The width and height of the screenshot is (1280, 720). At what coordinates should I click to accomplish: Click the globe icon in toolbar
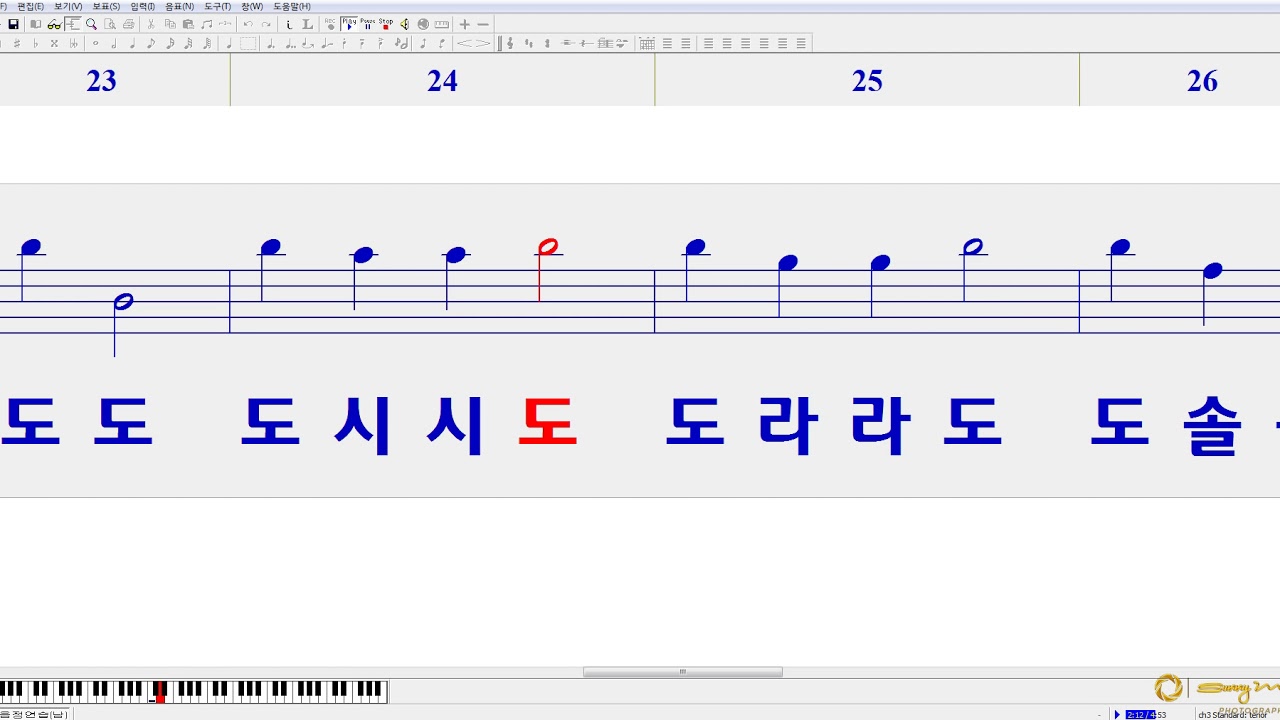coord(423,24)
